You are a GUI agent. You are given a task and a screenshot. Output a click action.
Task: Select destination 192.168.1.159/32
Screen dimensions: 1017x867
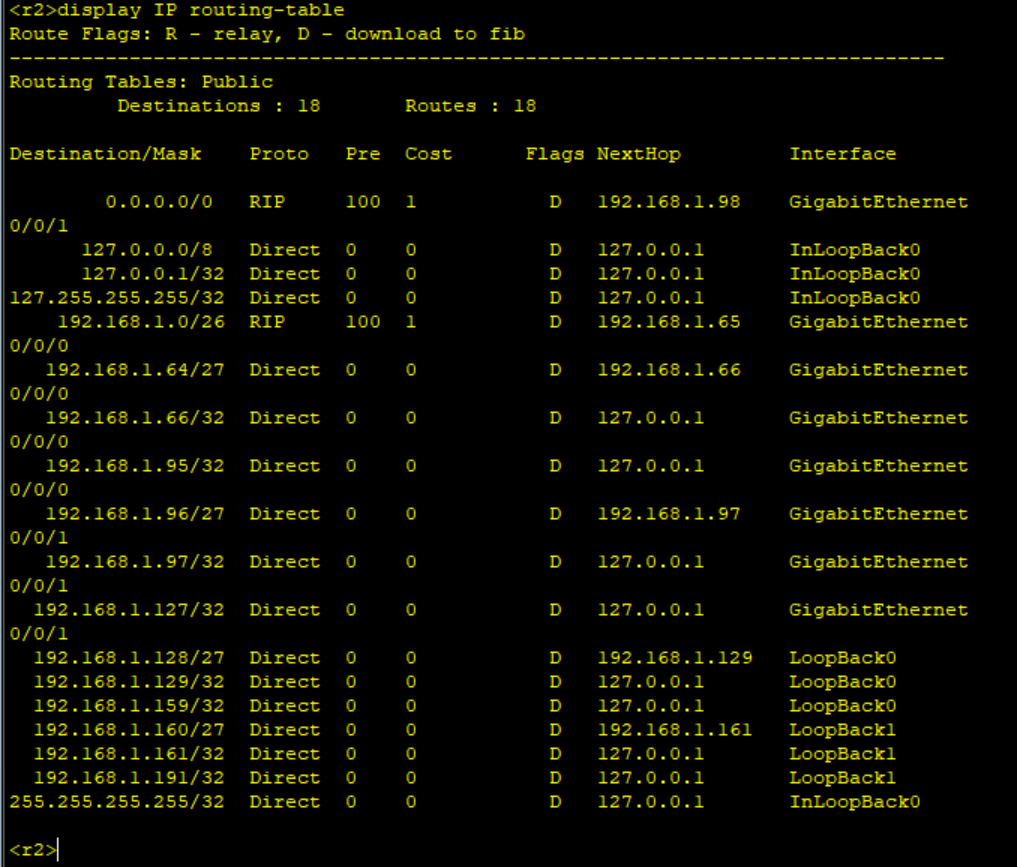point(129,706)
